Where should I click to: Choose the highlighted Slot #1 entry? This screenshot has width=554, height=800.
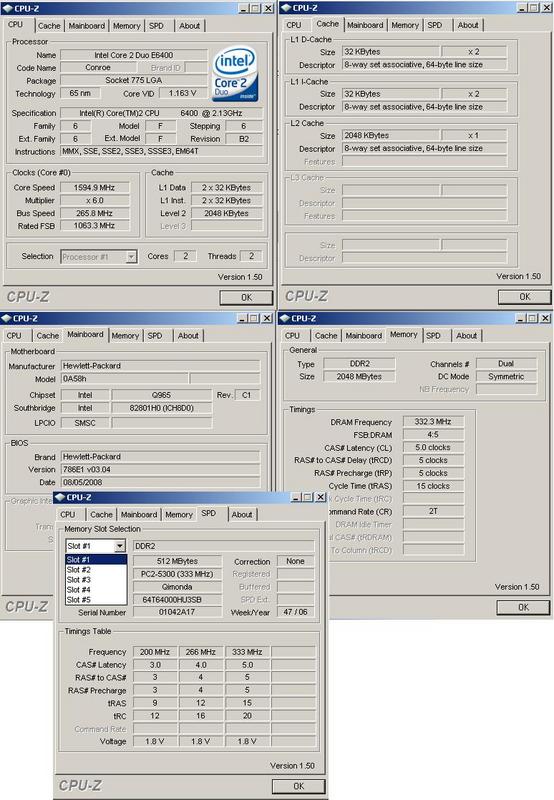(96, 560)
